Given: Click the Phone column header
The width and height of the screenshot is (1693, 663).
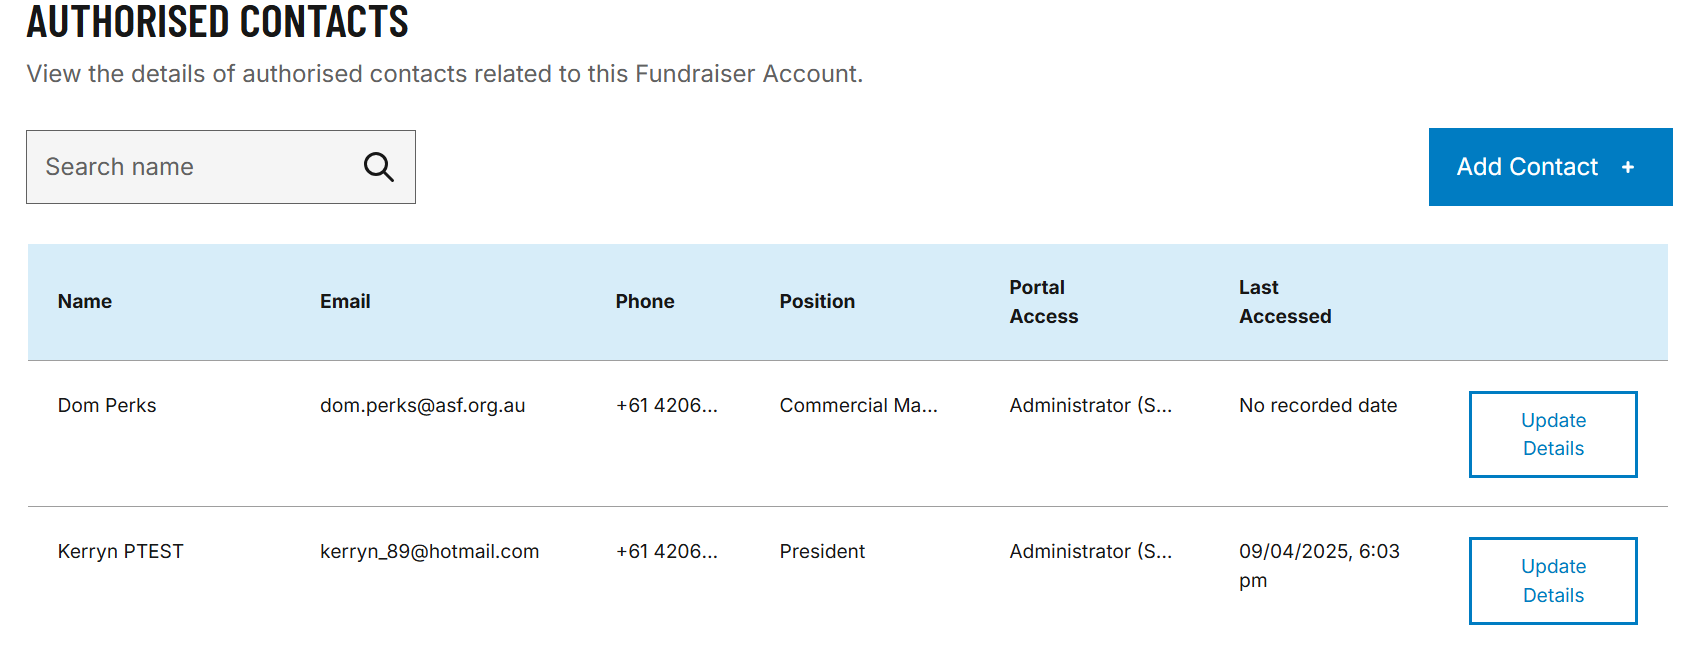Looking at the screenshot, I should (645, 301).
